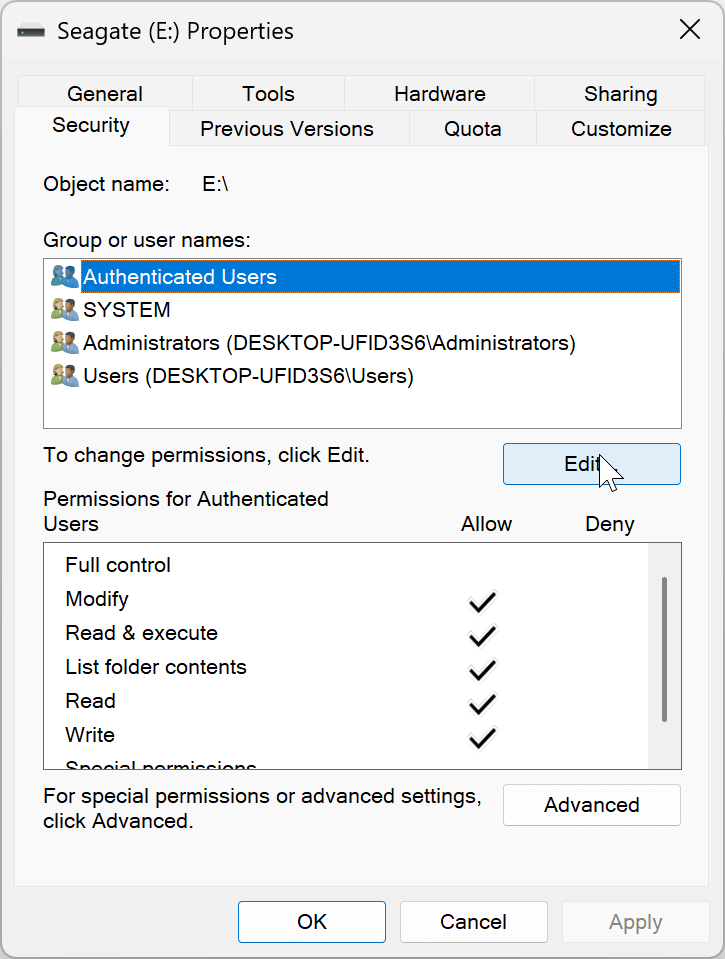Click the SYSTEM account icon

pos(63,309)
